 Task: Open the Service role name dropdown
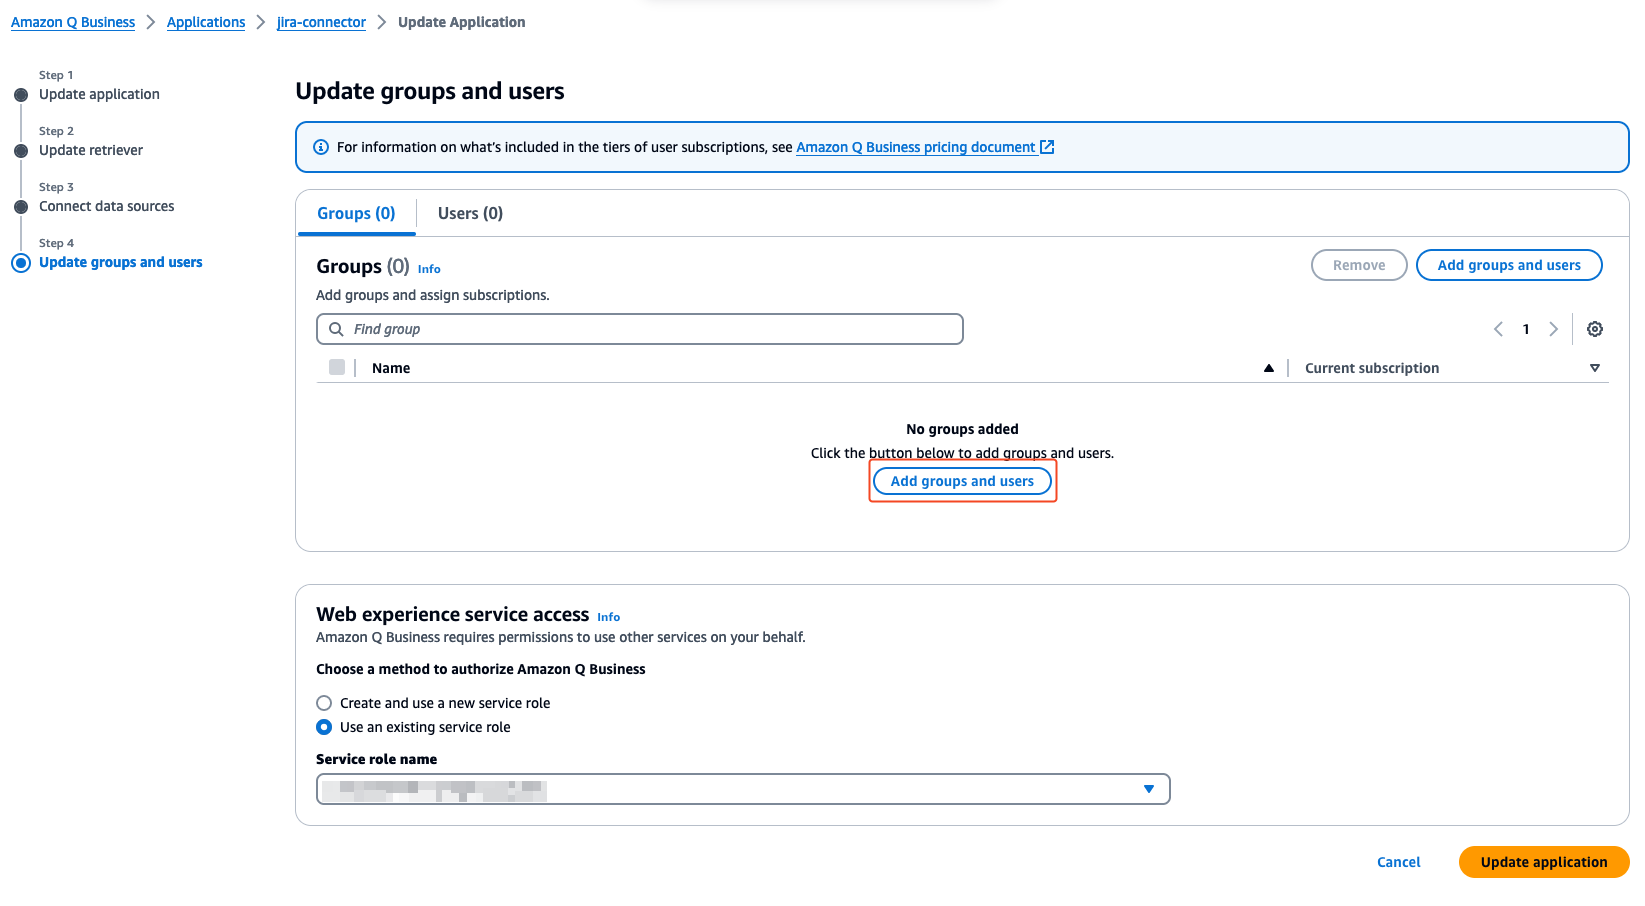(x=1148, y=789)
